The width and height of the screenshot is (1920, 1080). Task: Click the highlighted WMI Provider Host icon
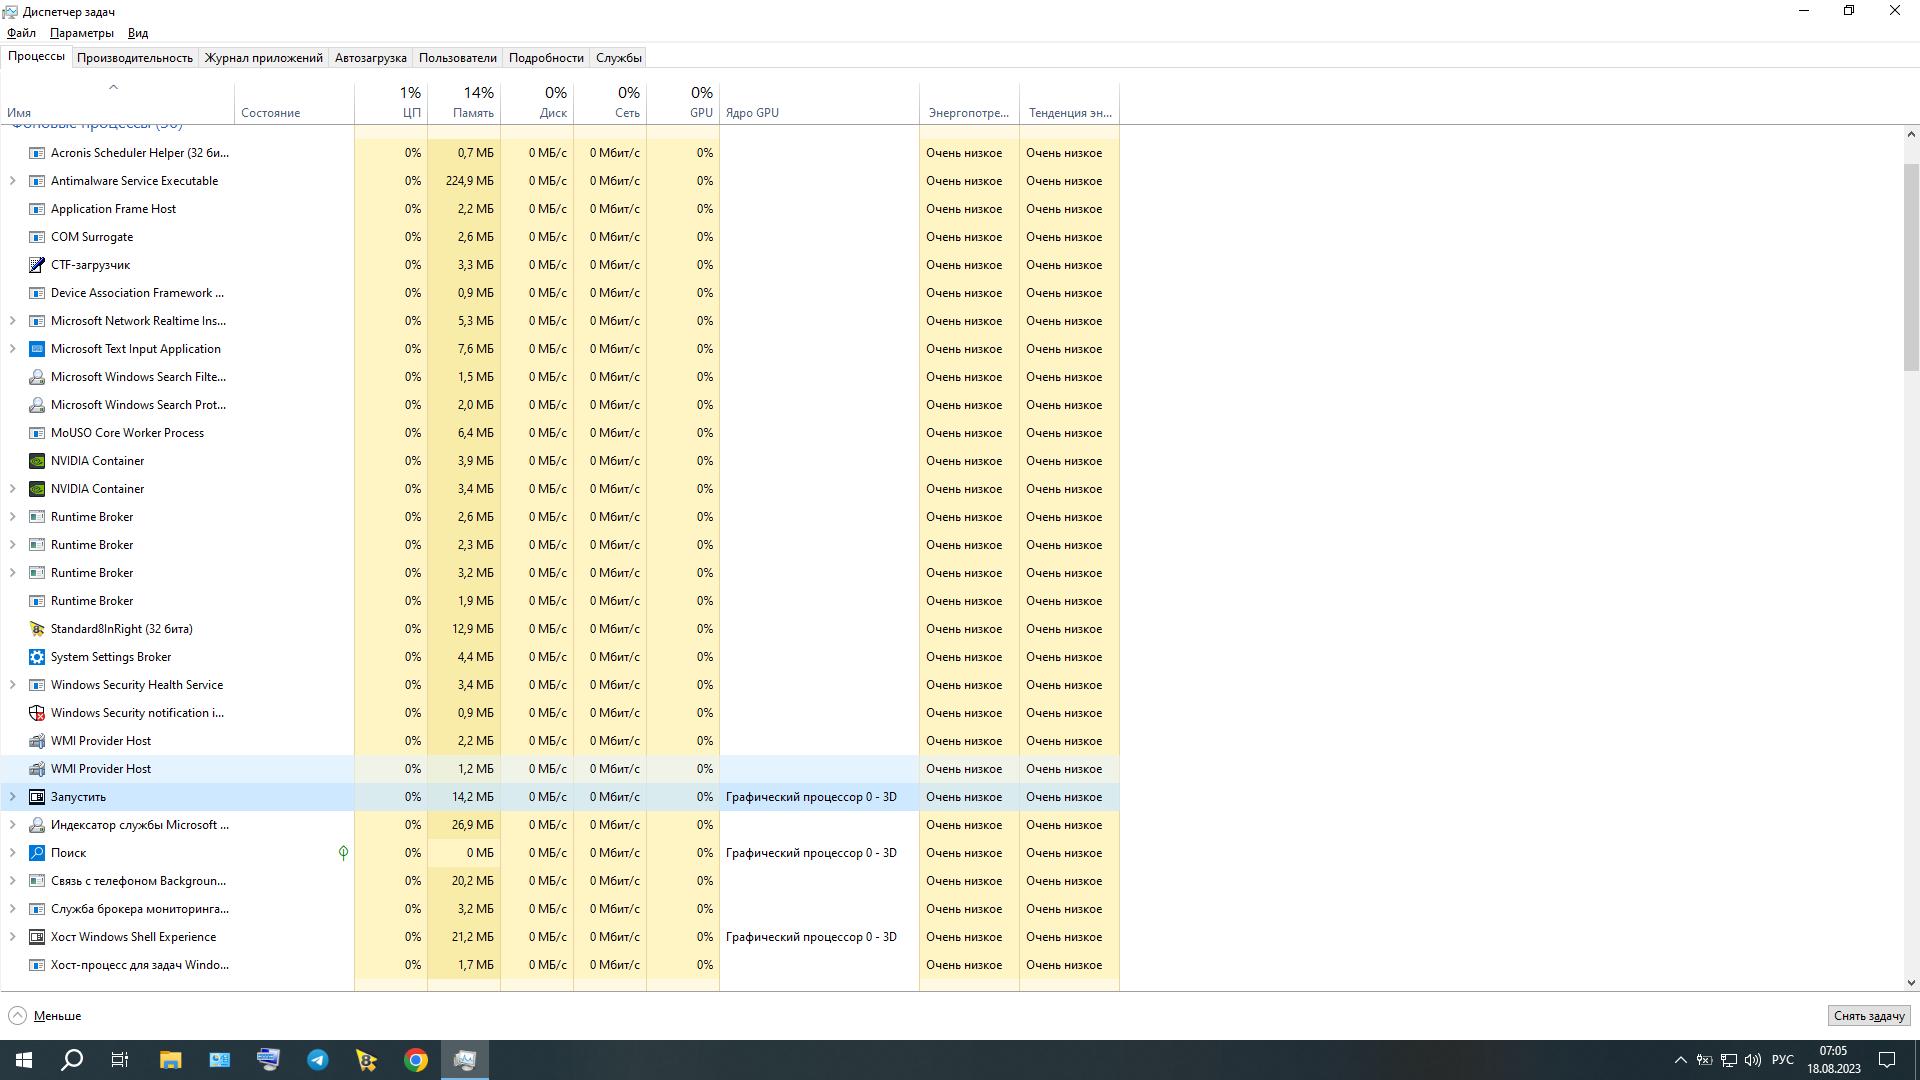pos(37,769)
